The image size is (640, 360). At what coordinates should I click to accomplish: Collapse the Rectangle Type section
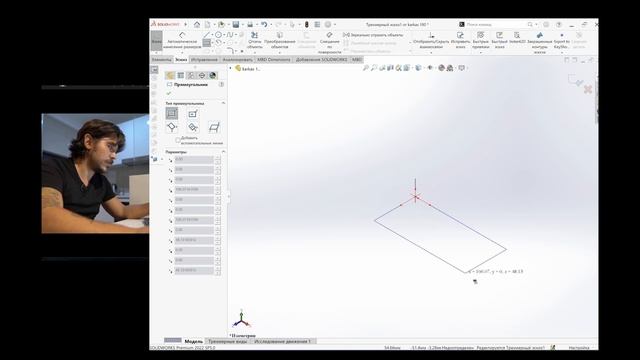pos(223,103)
